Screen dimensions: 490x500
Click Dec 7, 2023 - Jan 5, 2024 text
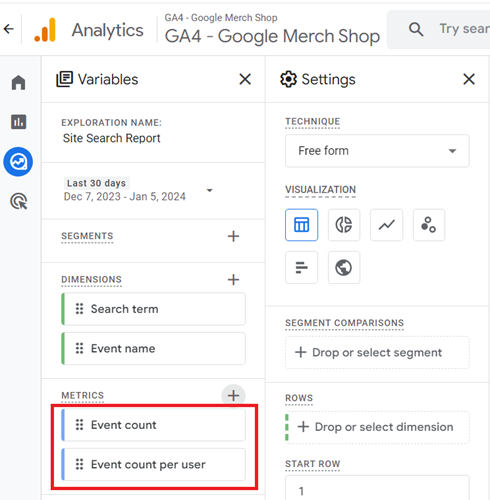coord(125,197)
